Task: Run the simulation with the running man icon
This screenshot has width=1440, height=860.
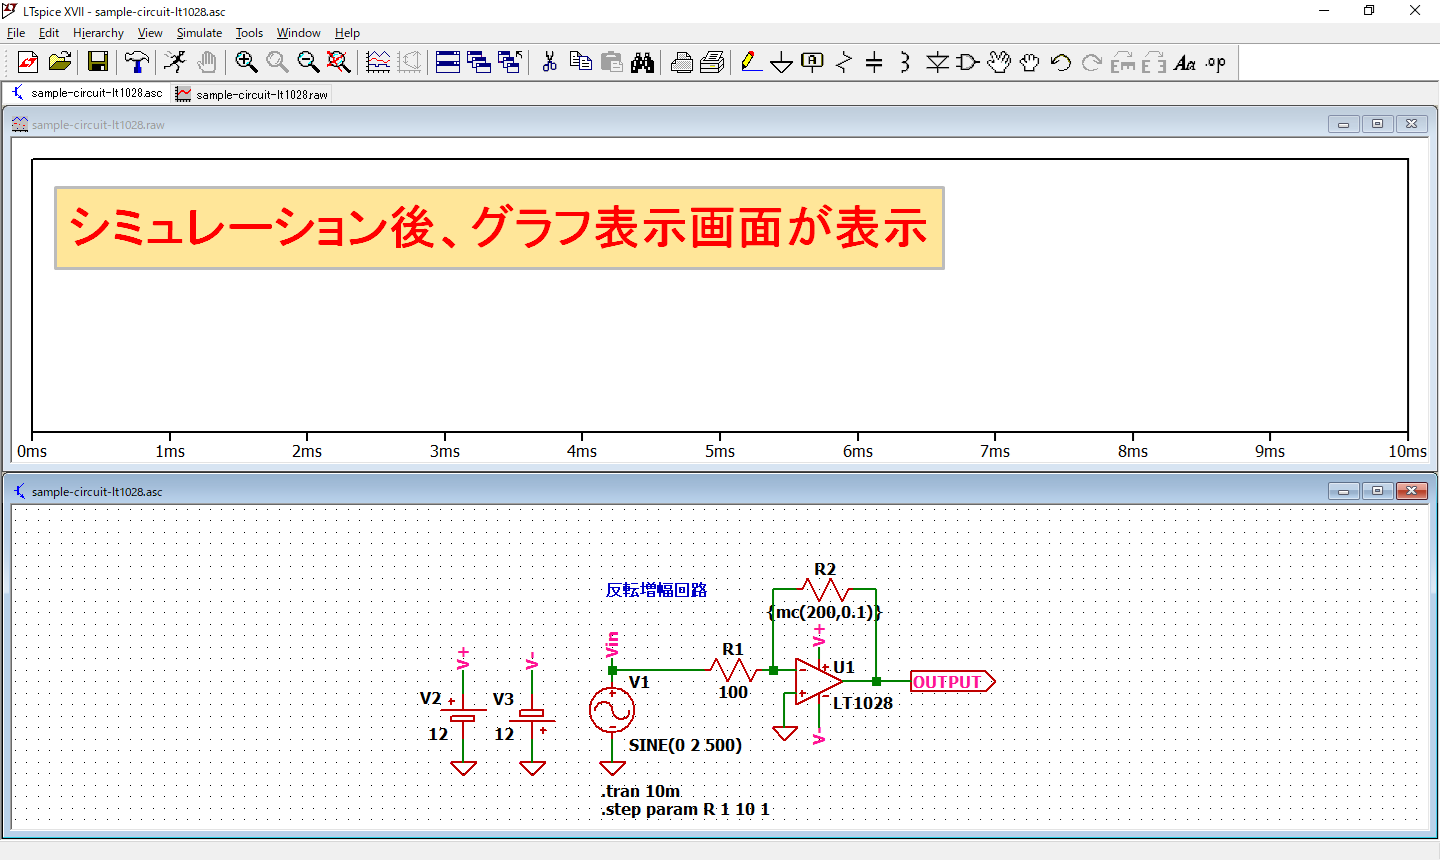Action: click(x=174, y=62)
